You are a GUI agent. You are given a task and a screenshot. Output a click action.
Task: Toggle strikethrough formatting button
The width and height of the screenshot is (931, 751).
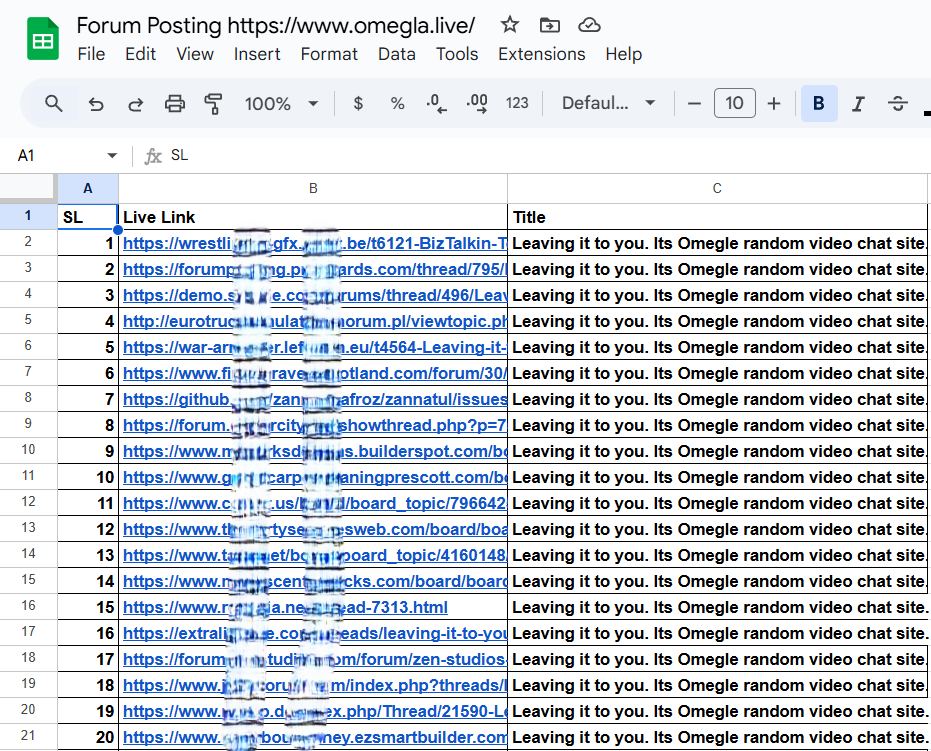click(898, 103)
